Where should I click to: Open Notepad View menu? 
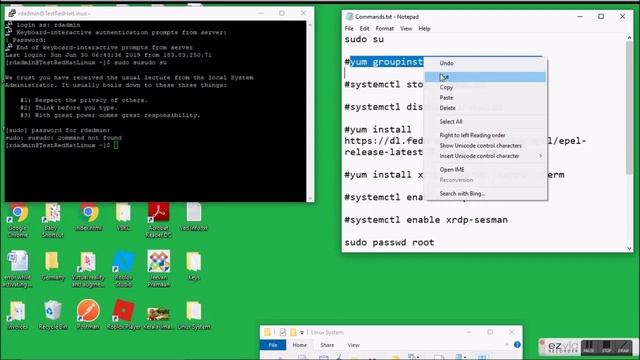click(x=406, y=29)
